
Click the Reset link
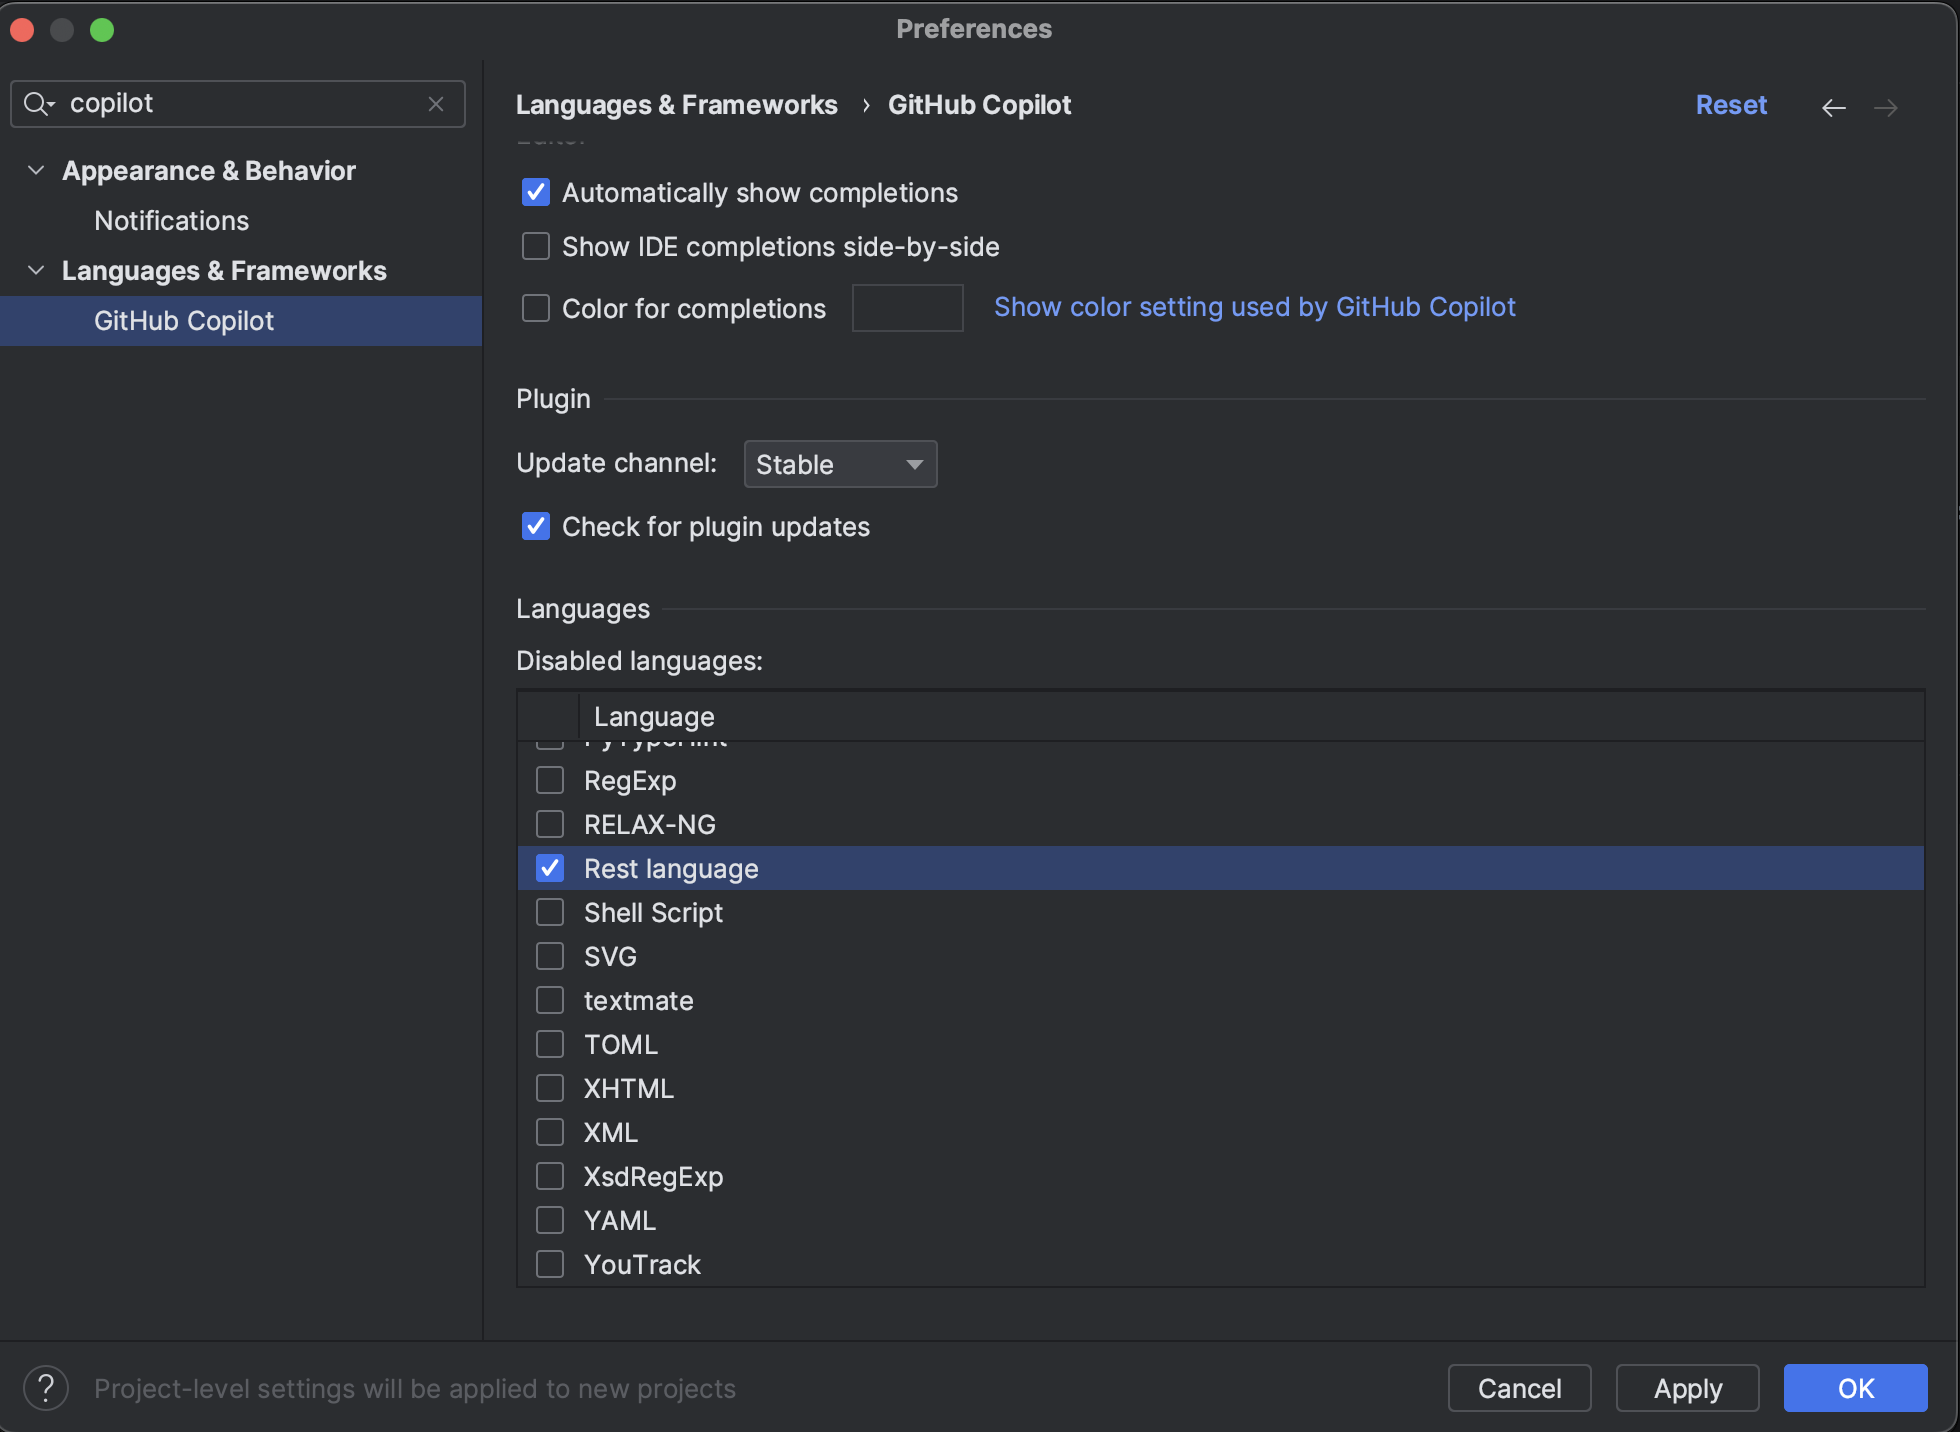(x=1730, y=104)
